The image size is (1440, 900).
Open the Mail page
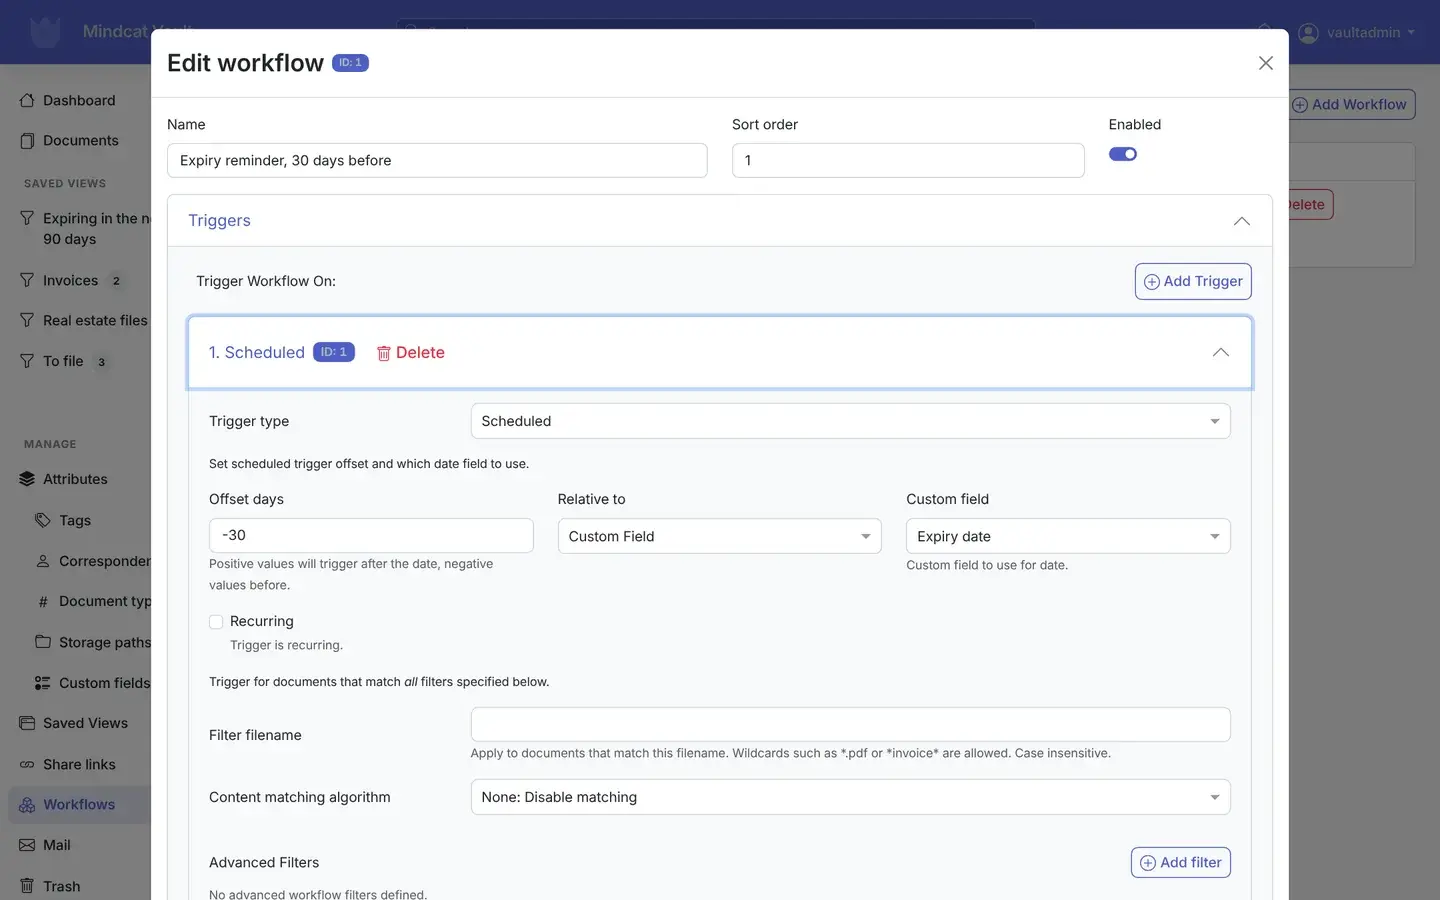coord(57,845)
